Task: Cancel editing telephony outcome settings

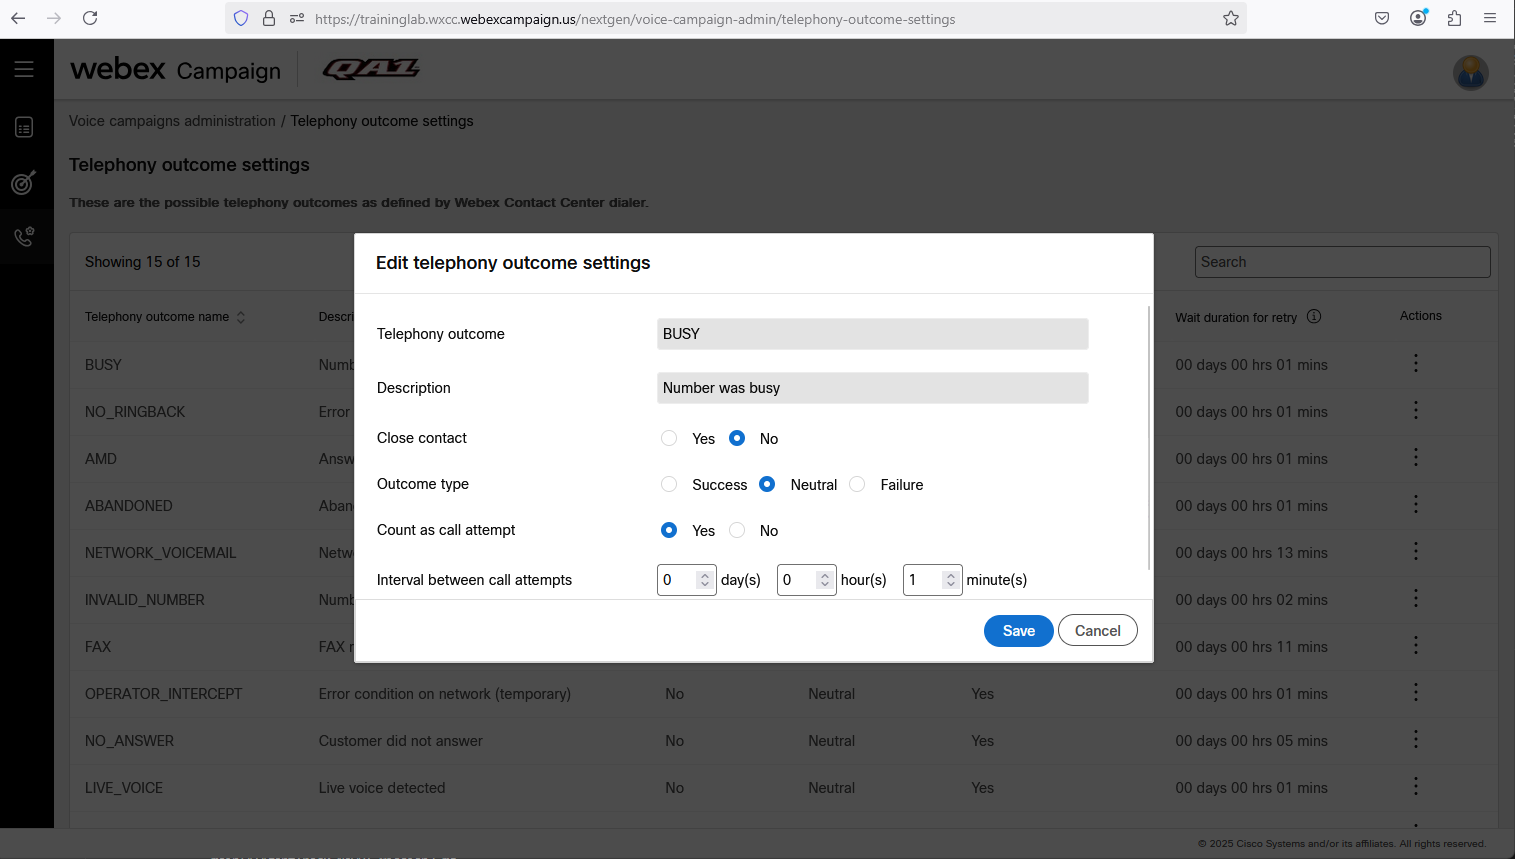Action: click(x=1097, y=631)
